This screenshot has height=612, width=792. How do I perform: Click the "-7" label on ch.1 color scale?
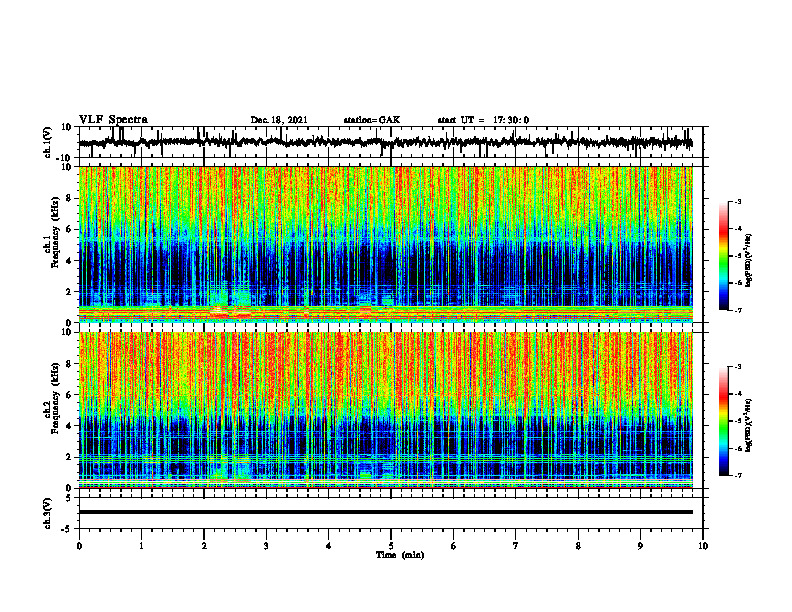(738, 310)
